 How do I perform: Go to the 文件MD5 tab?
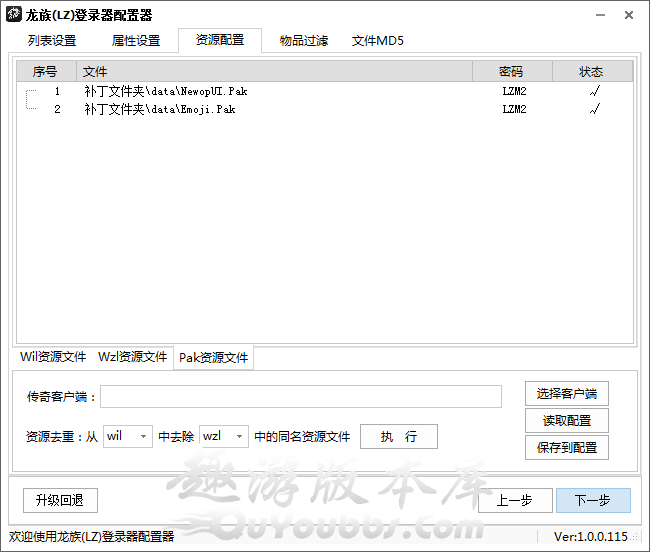coord(378,41)
